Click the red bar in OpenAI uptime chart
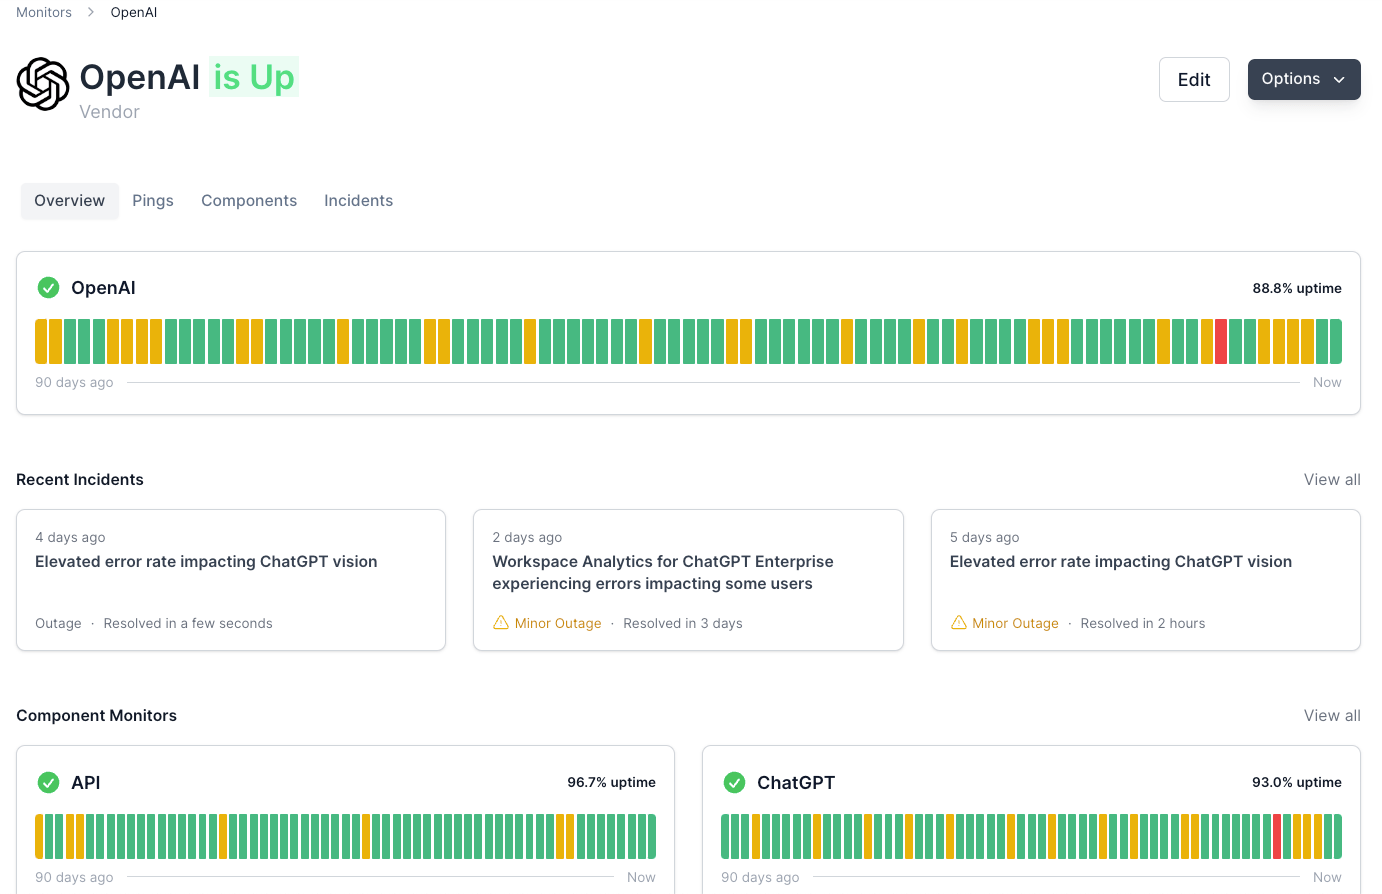The height and width of the screenshot is (894, 1382). pos(1221,342)
